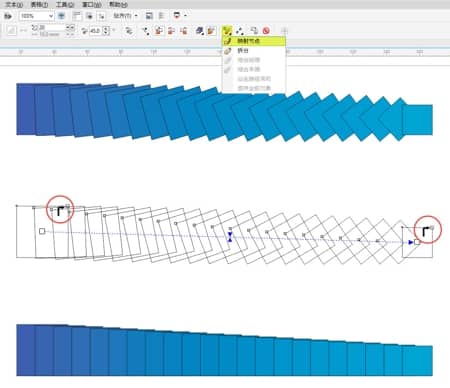
Task: Click the Copy Blend Properties icon
Action: click(254, 31)
